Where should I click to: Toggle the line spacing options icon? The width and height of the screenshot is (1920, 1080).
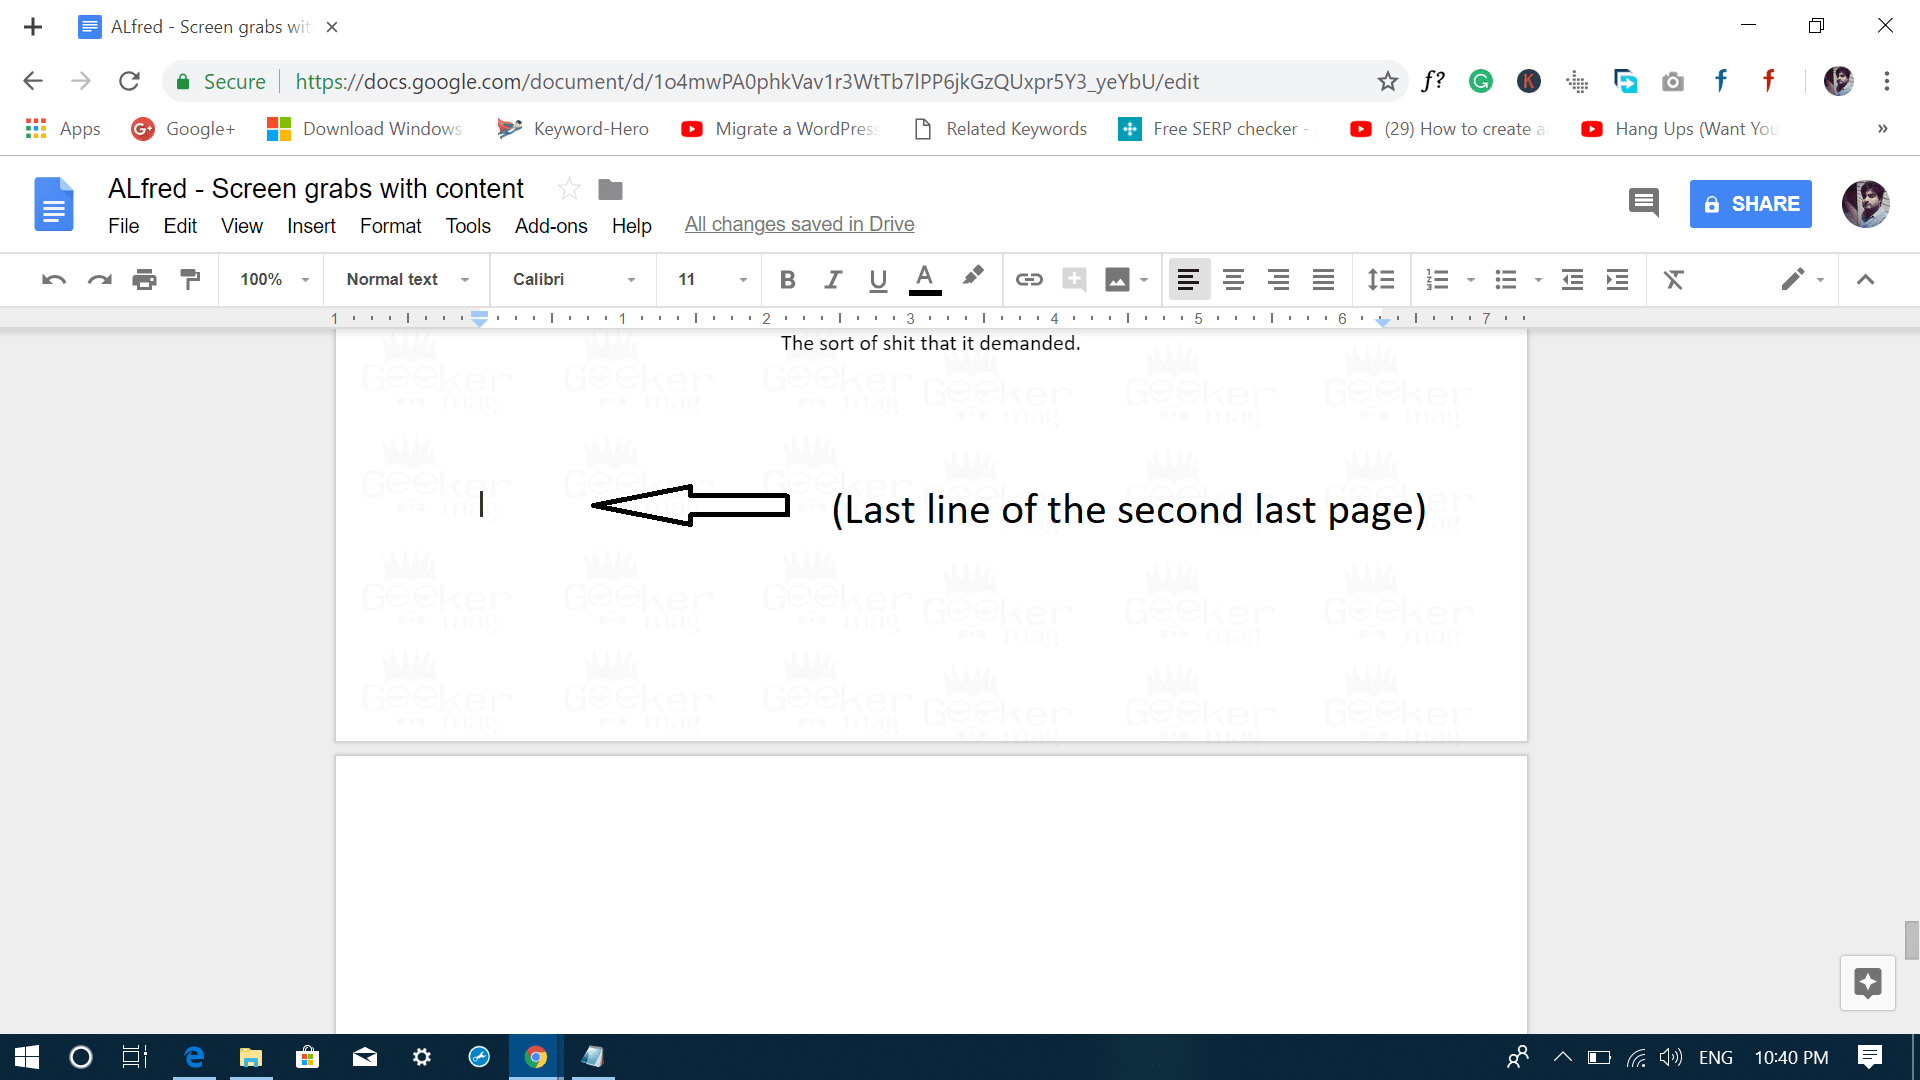pos(1381,278)
